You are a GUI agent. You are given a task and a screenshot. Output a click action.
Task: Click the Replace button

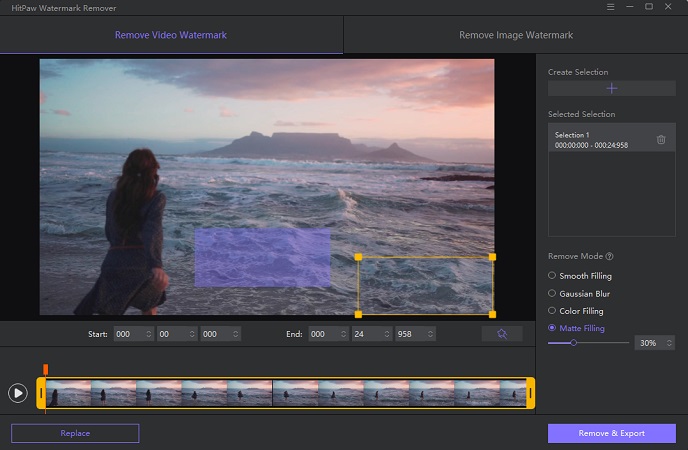coord(75,433)
